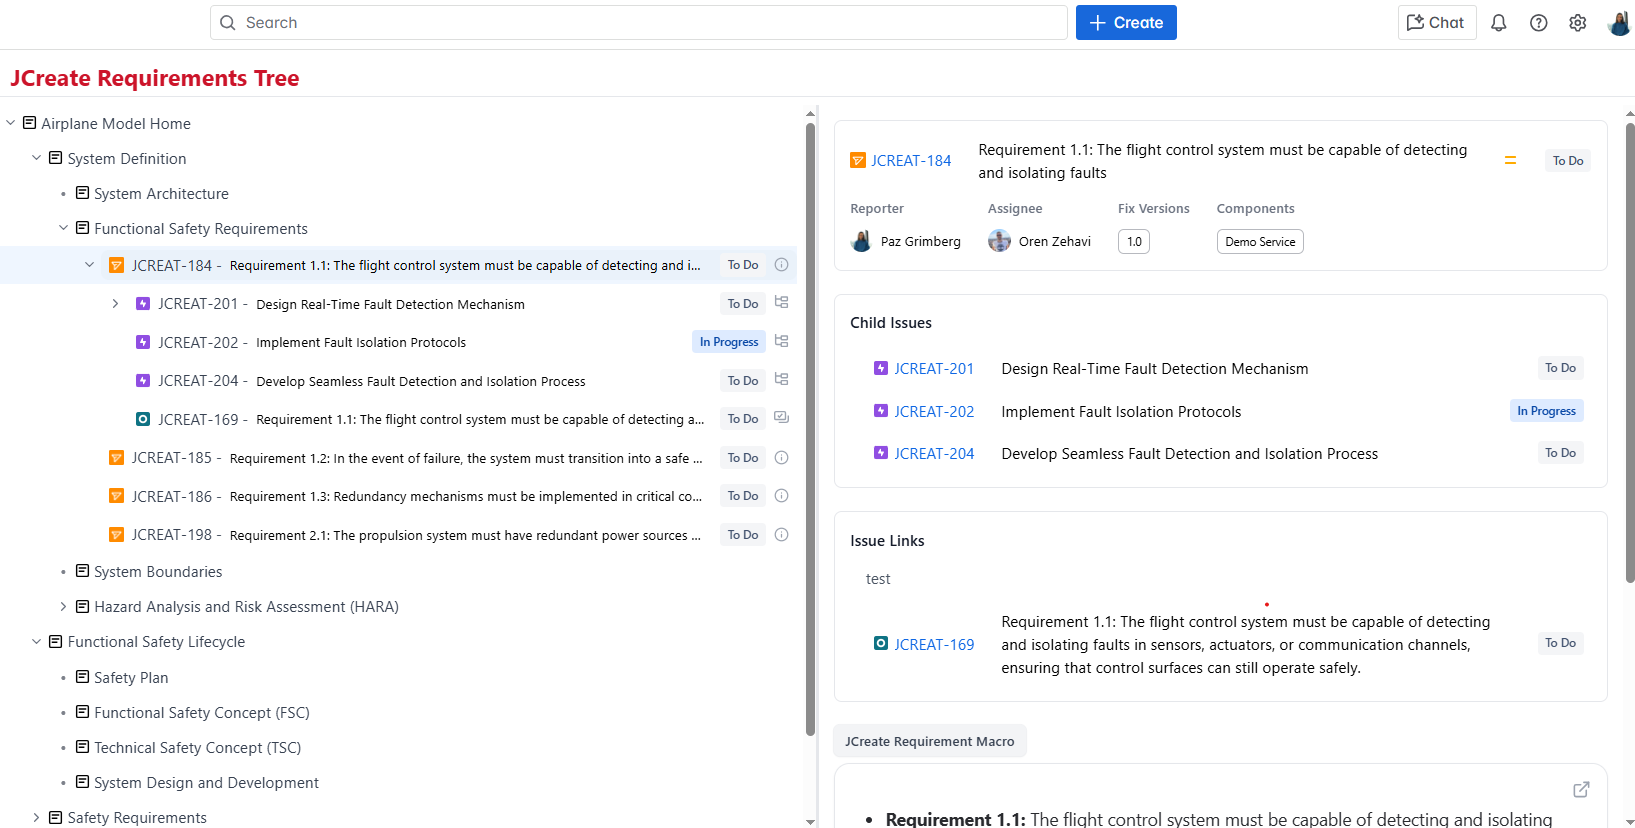1635x828 pixels.
Task: Select System Design and Development page
Action: [206, 783]
